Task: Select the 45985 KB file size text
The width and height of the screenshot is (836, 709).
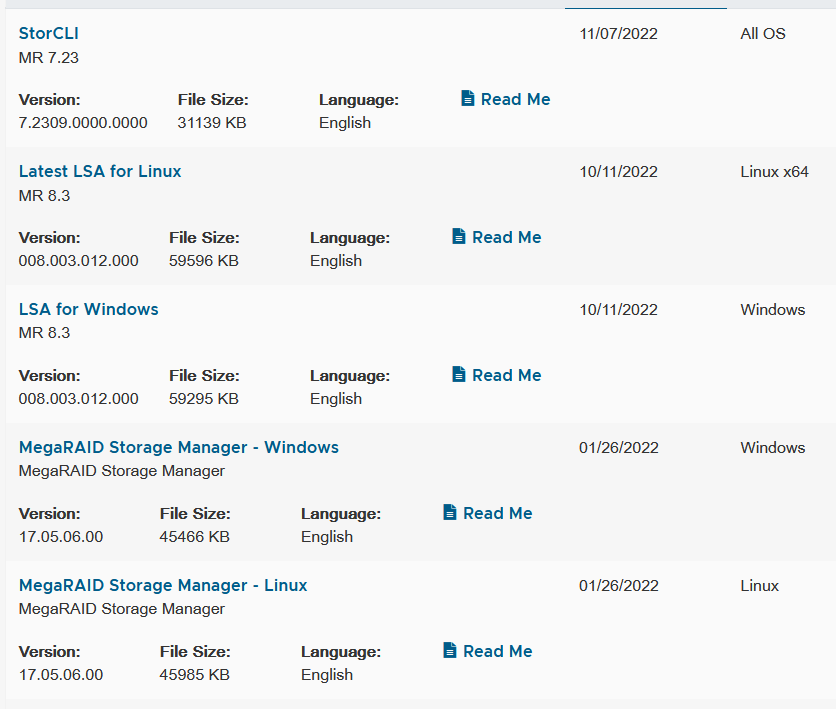Action: pos(194,675)
